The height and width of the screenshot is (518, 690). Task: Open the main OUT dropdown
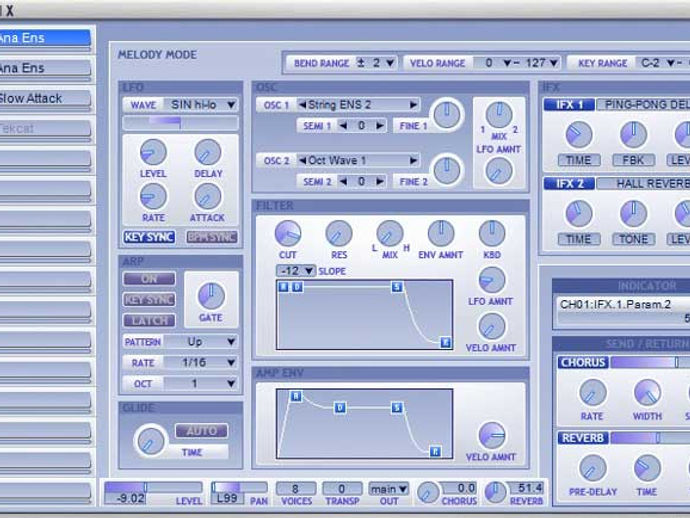pos(389,489)
